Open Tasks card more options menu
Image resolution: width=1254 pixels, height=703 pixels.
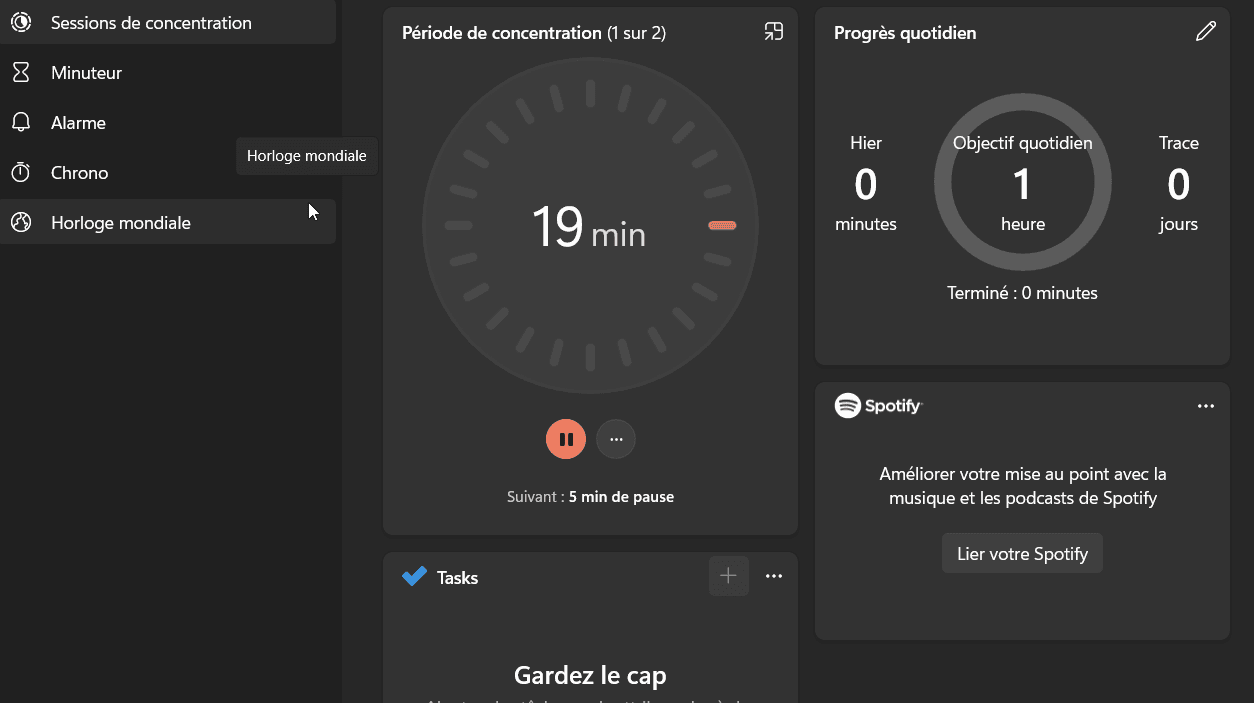pos(773,576)
